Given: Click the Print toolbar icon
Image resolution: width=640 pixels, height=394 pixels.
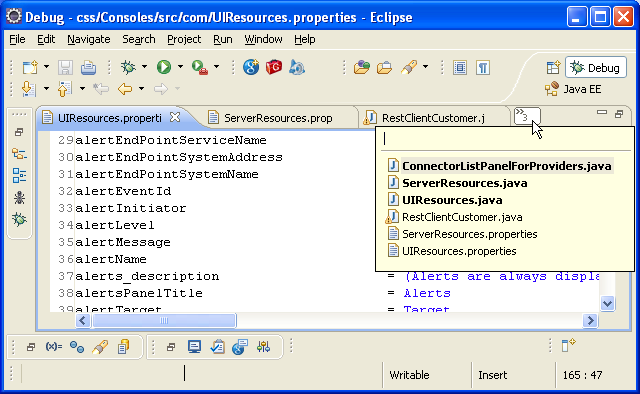Looking at the screenshot, I should point(88,67).
